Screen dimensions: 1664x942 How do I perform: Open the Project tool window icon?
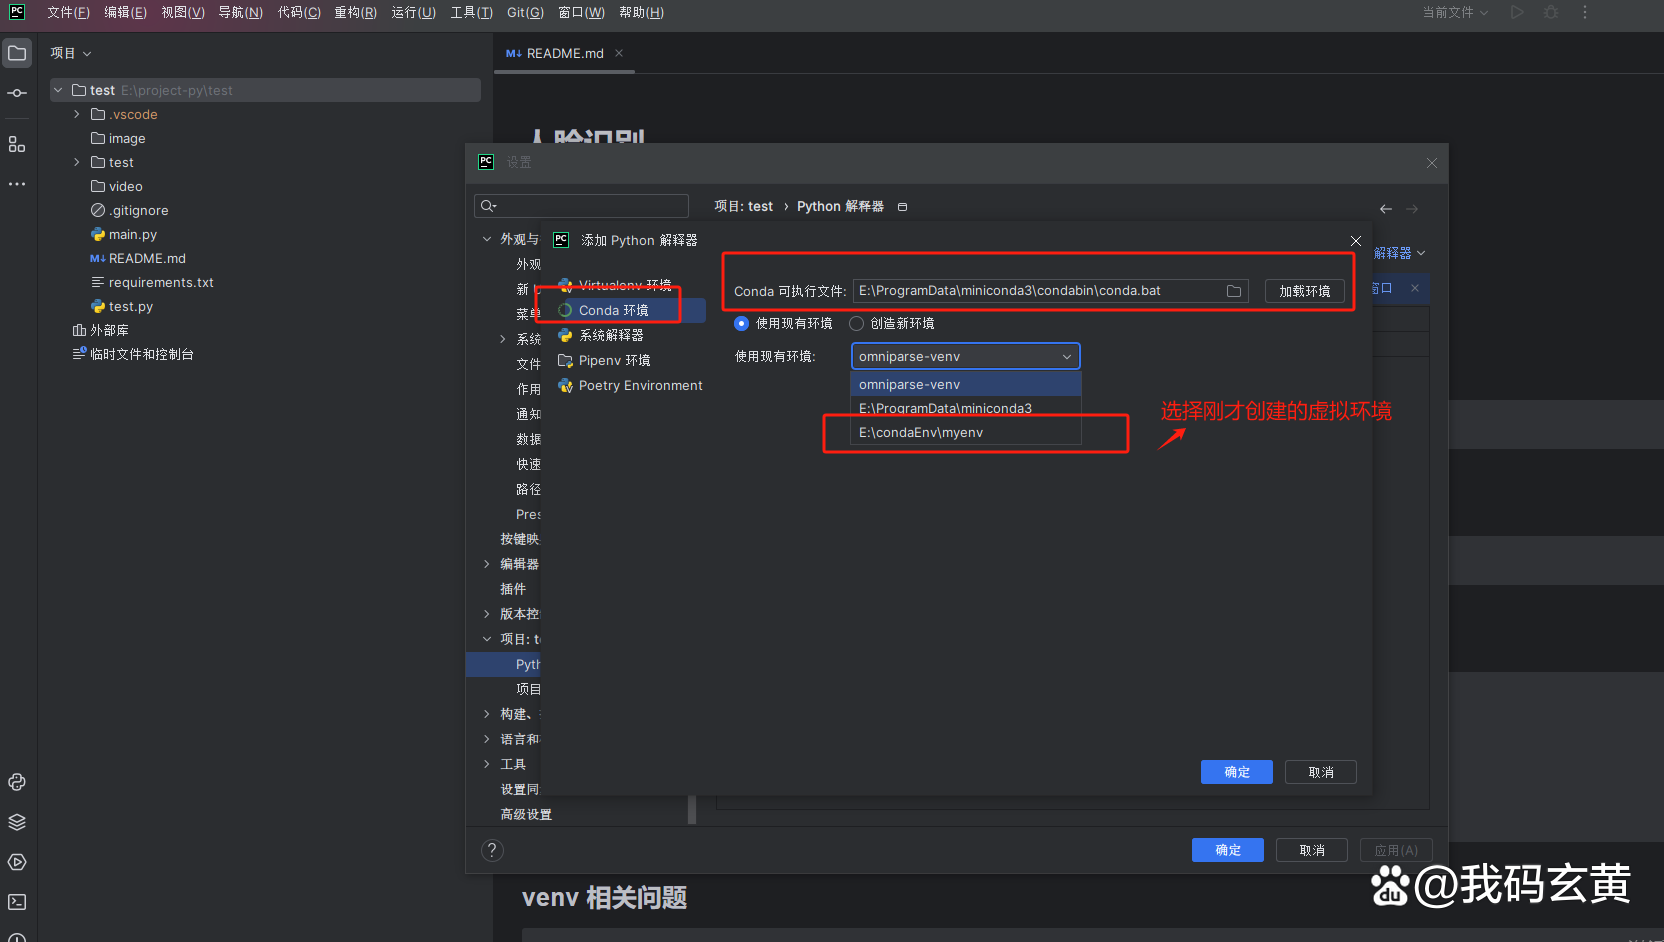pyautogui.click(x=17, y=53)
